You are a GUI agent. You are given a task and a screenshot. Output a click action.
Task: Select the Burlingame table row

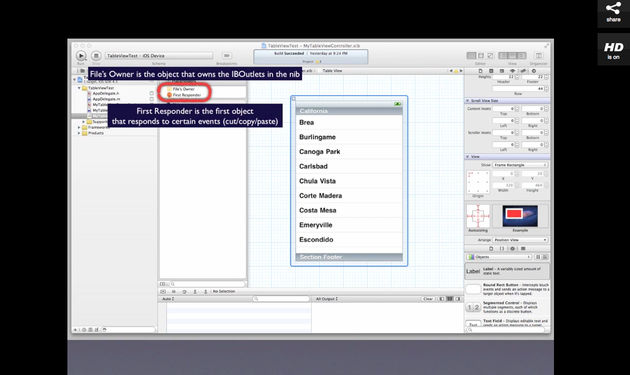point(349,137)
